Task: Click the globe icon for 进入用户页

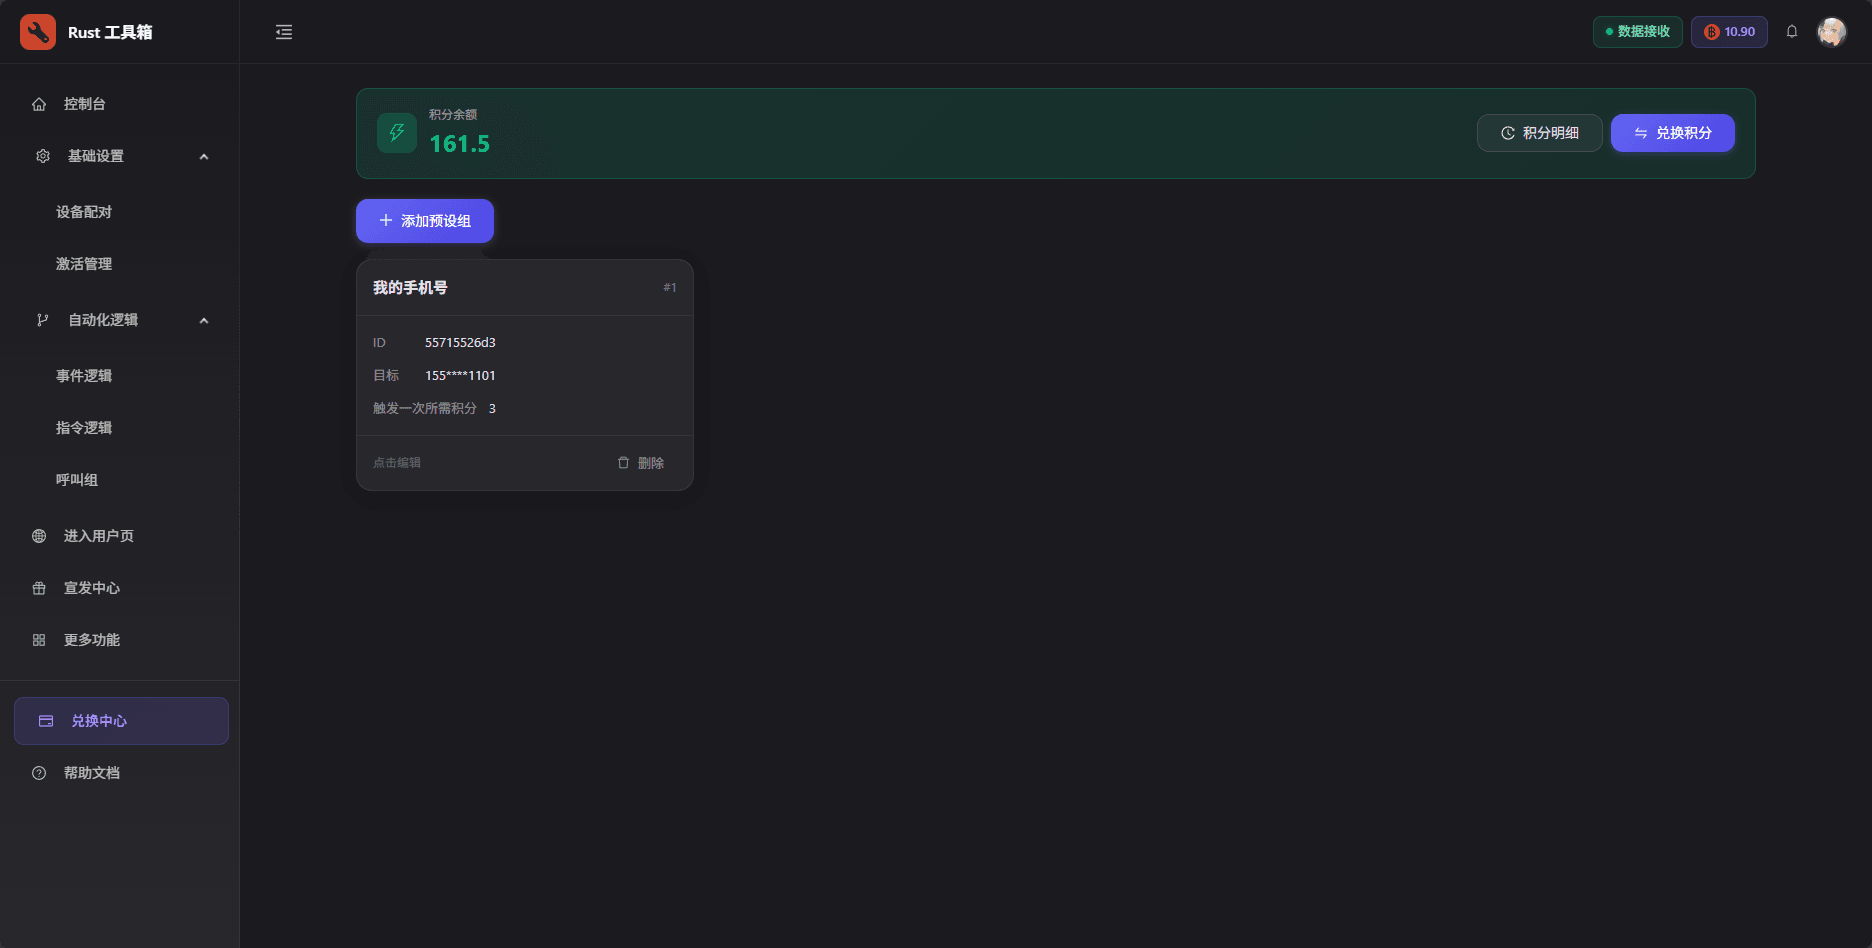Action: (39, 536)
